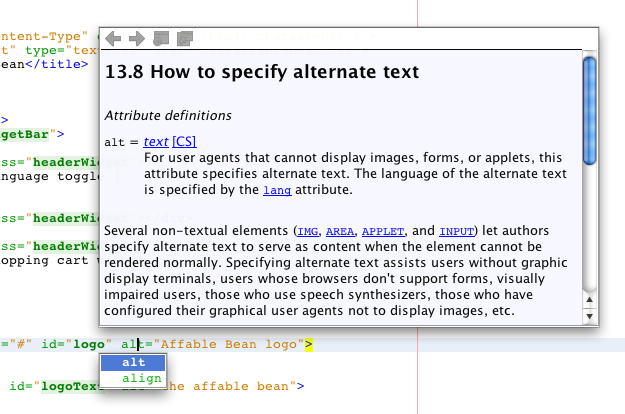Follow the [CS] link
The width and height of the screenshot is (625, 414).
pyautogui.click(x=184, y=142)
